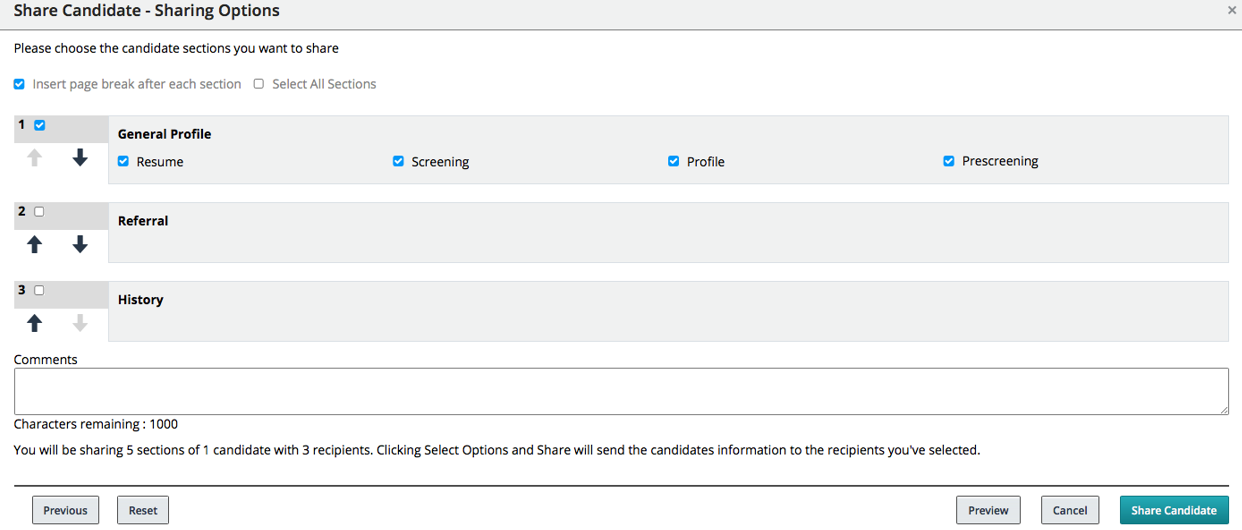Click into the Comments text area
The image size is (1242, 530).
[x=620, y=391]
